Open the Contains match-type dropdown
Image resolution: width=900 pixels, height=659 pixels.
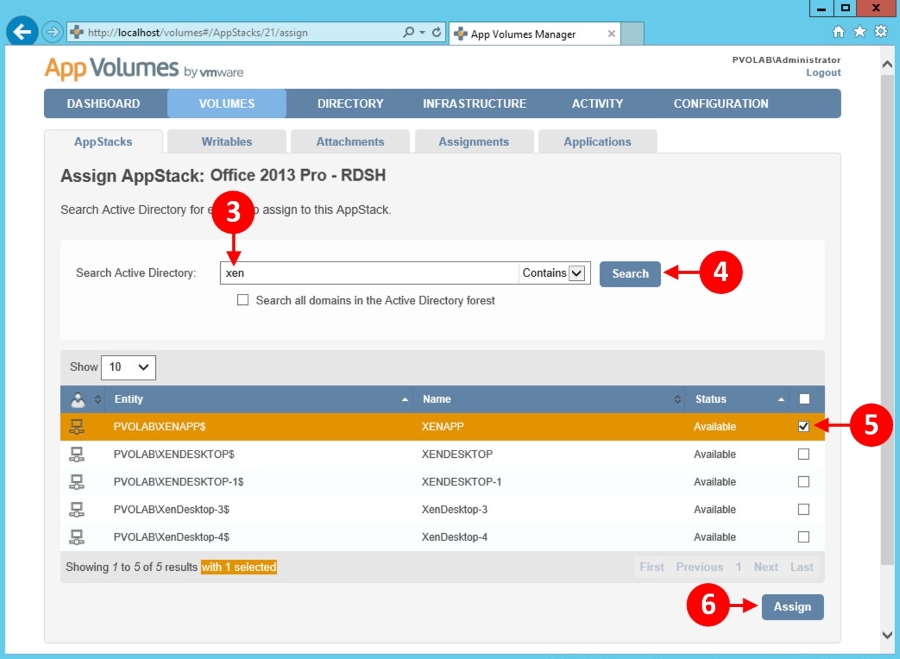click(x=553, y=273)
